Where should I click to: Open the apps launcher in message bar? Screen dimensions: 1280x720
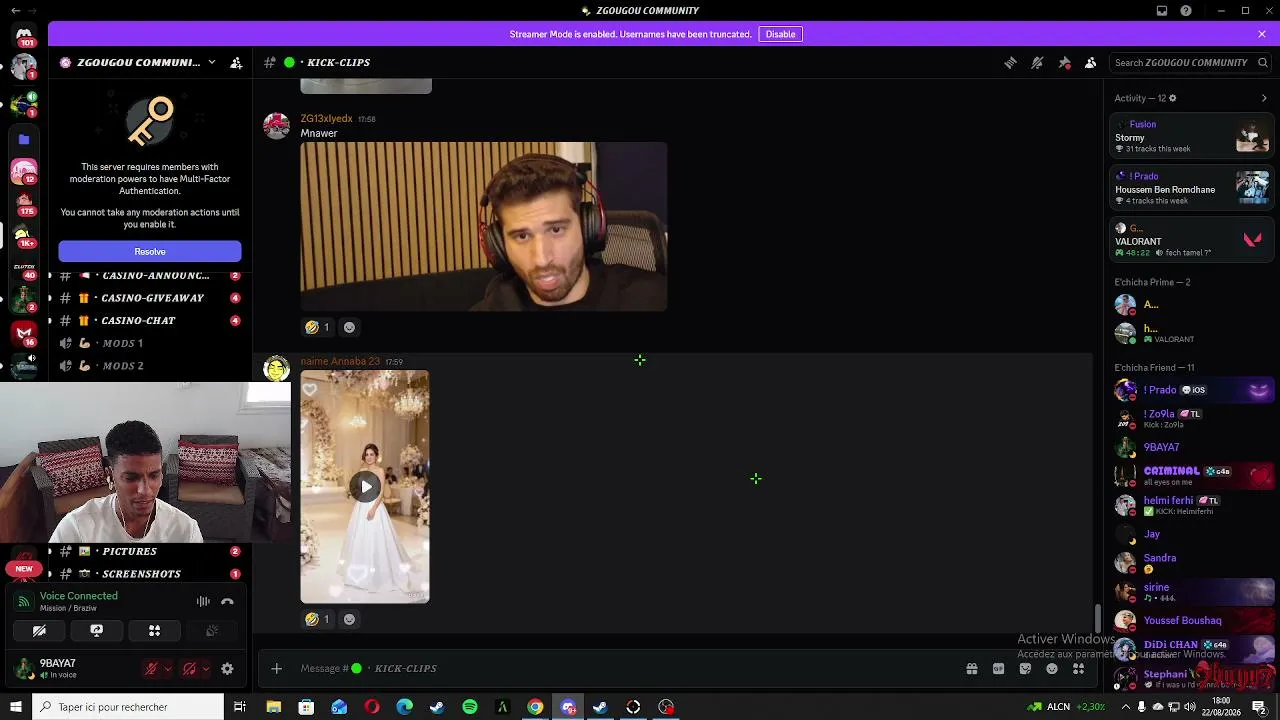(x=1079, y=669)
